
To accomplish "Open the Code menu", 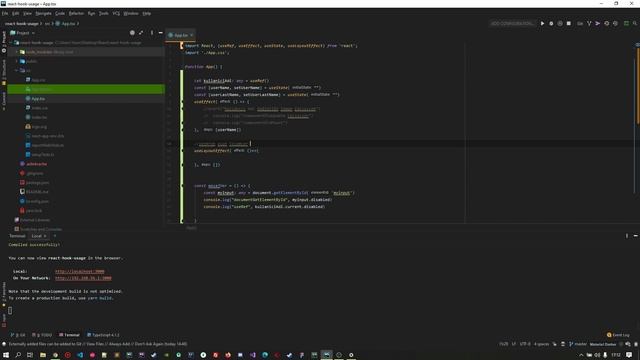I will 60,13.
